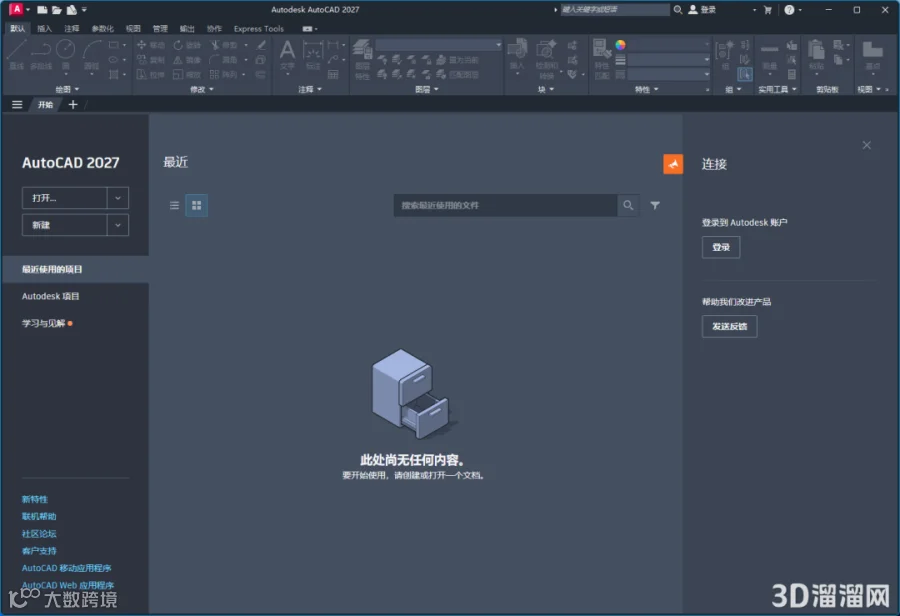The height and width of the screenshot is (616, 900).
Task: Select the Fillet (圆角) tool
Action: pyautogui.click(x=224, y=60)
